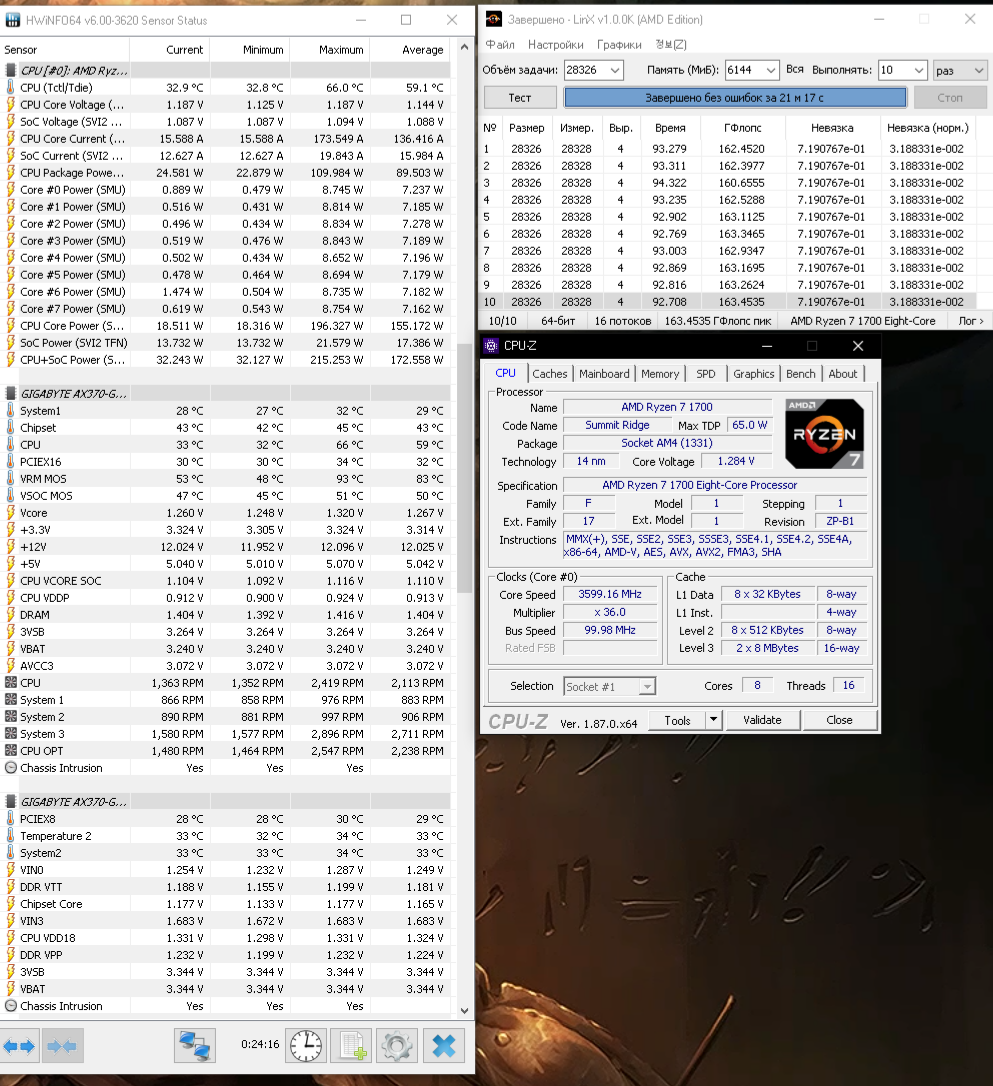Click HWiNFO64 title bar app icon
This screenshot has width=993, height=1086.
(x=12, y=20)
